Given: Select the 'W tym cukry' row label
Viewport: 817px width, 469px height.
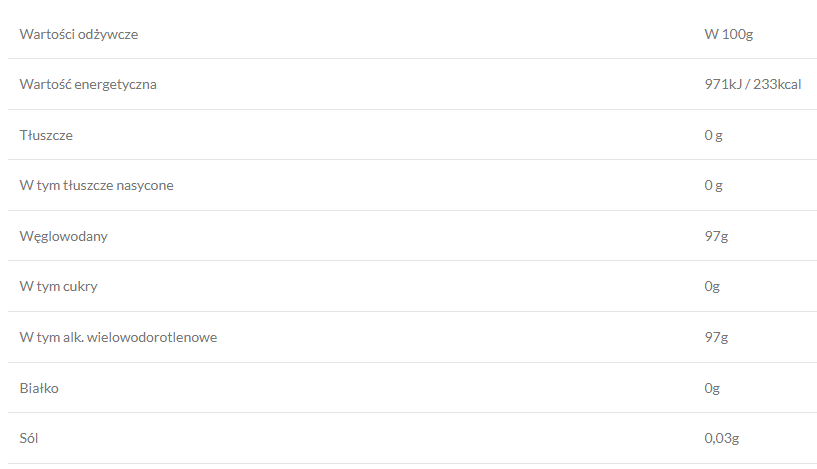Looking at the screenshot, I should (59, 287).
